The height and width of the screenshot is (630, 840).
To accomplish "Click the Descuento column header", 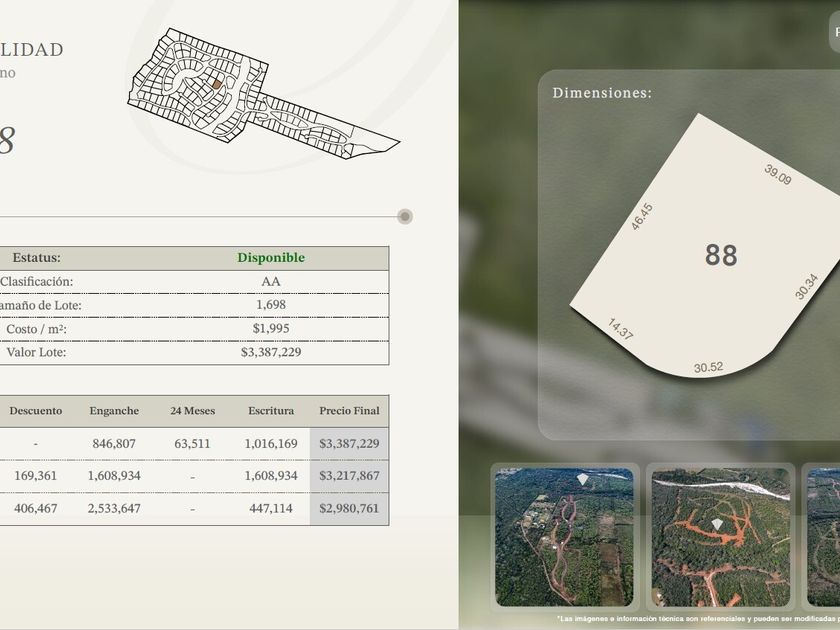I will [x=35, y=411].
